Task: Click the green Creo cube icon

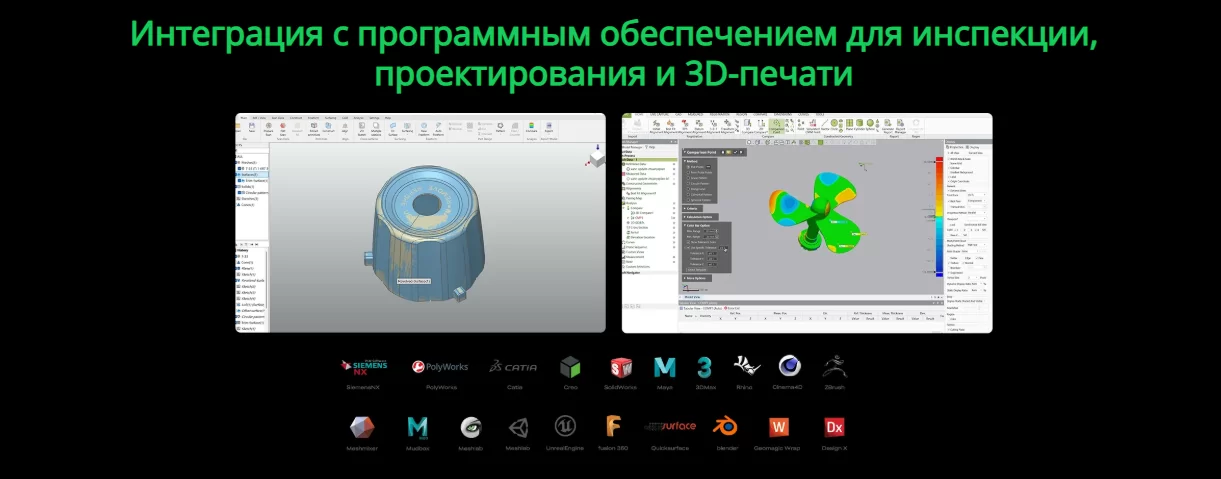Action: (x=570, y=367)
